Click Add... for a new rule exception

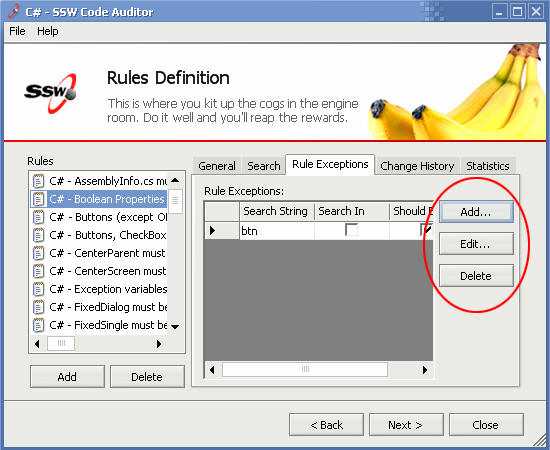click(x=476, y=212)
